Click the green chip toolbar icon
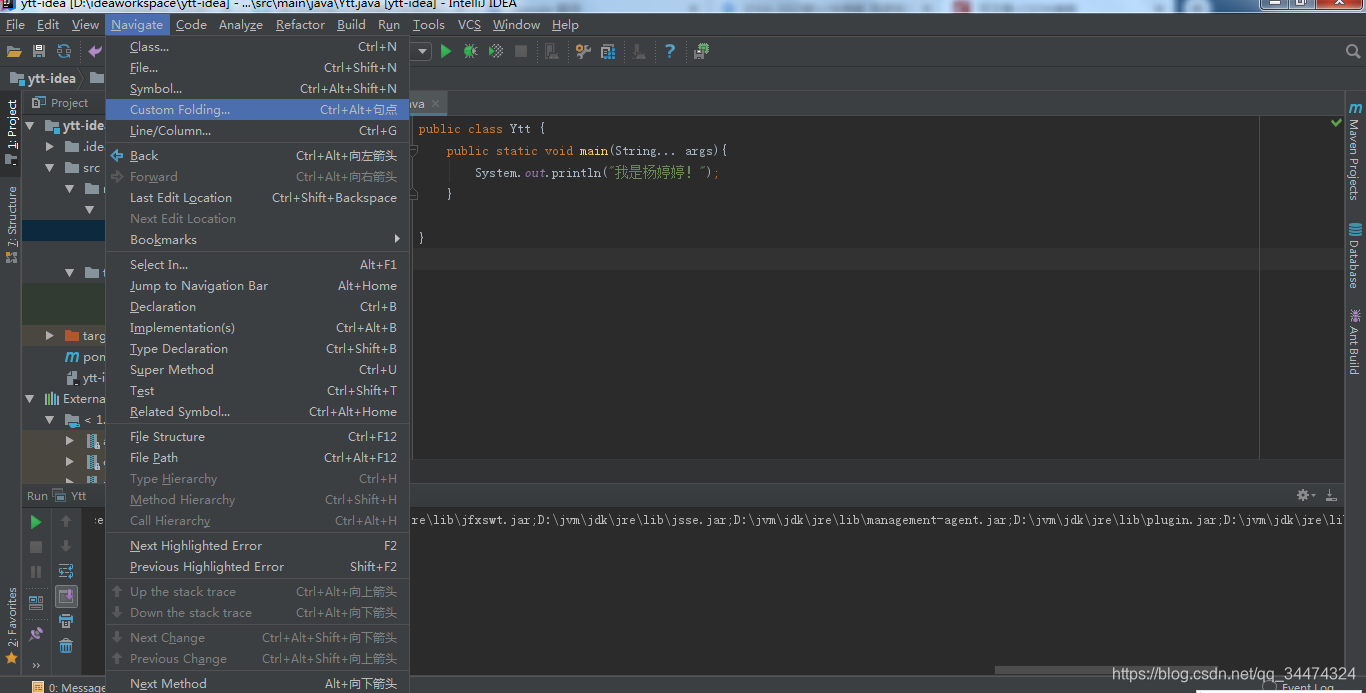 [x=702, y=51]
